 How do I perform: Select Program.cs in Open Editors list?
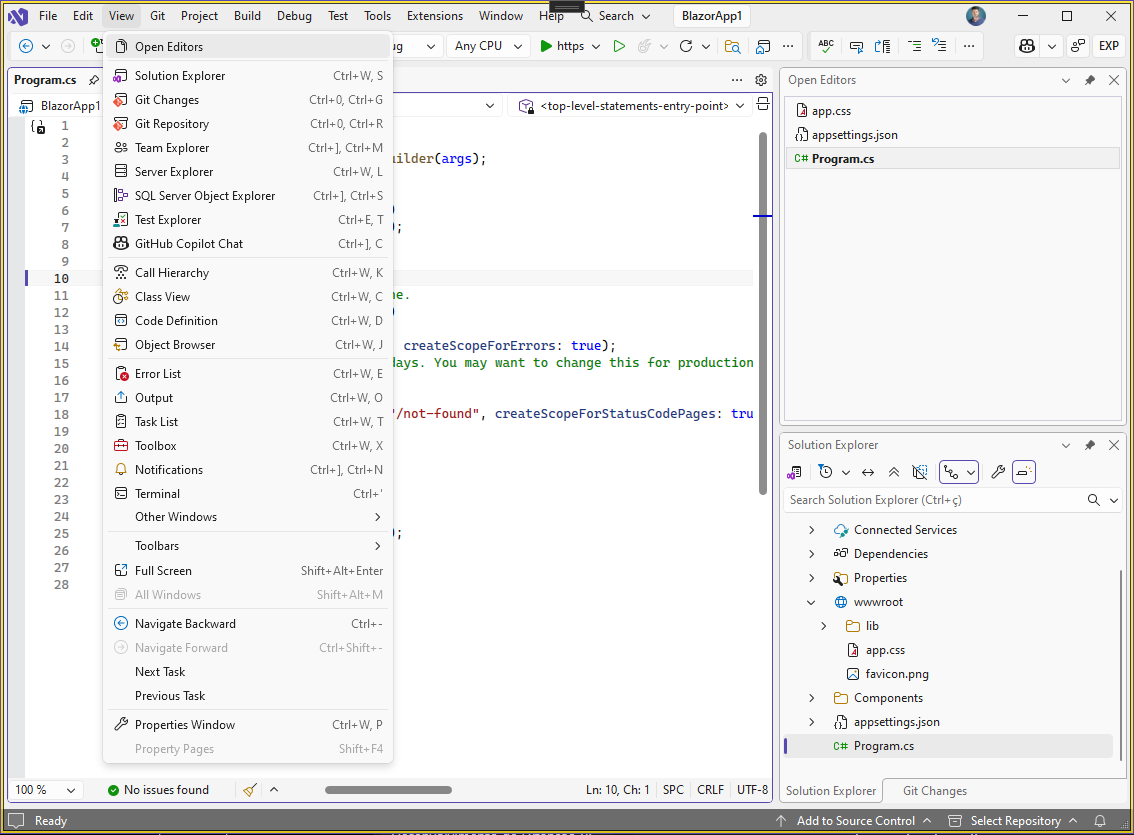pyautogui.click(x=952, y=158)
